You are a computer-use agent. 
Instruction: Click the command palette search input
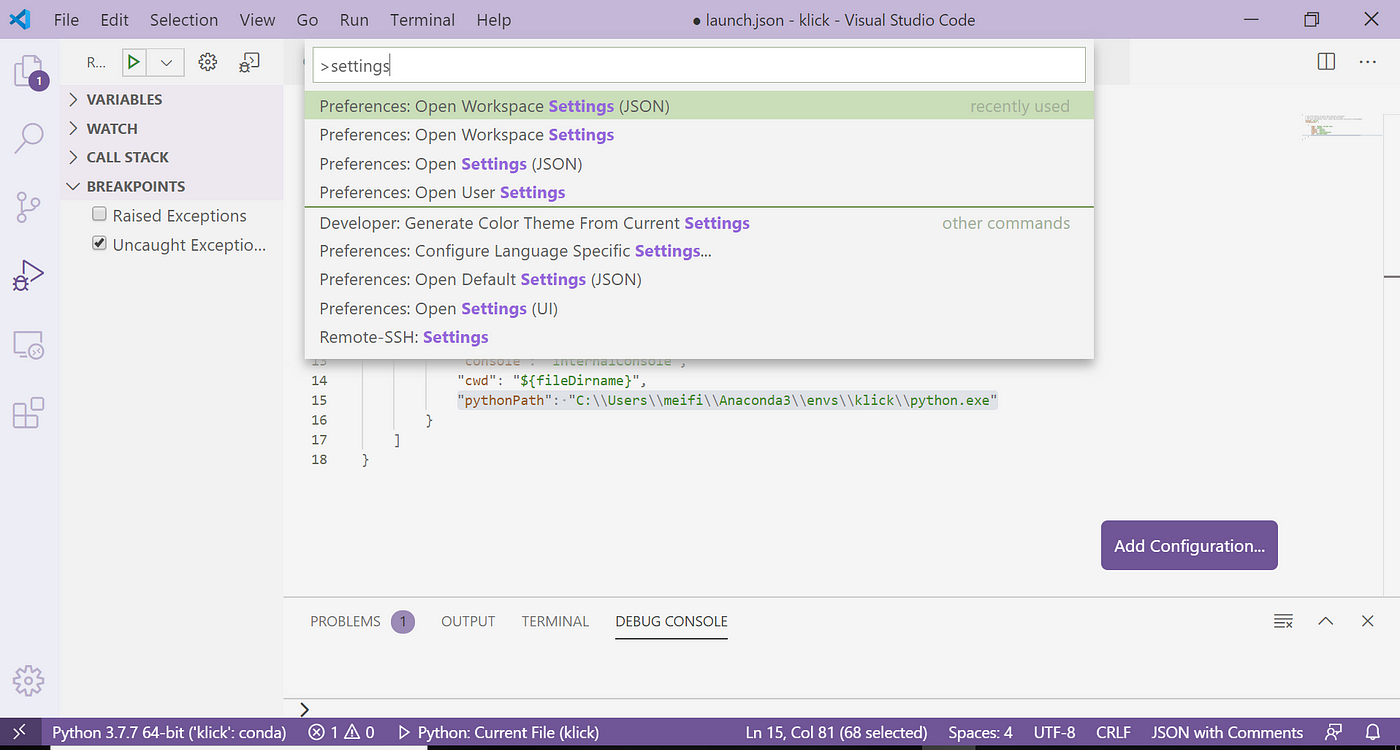pyautogui.click(x=699, y=66)
